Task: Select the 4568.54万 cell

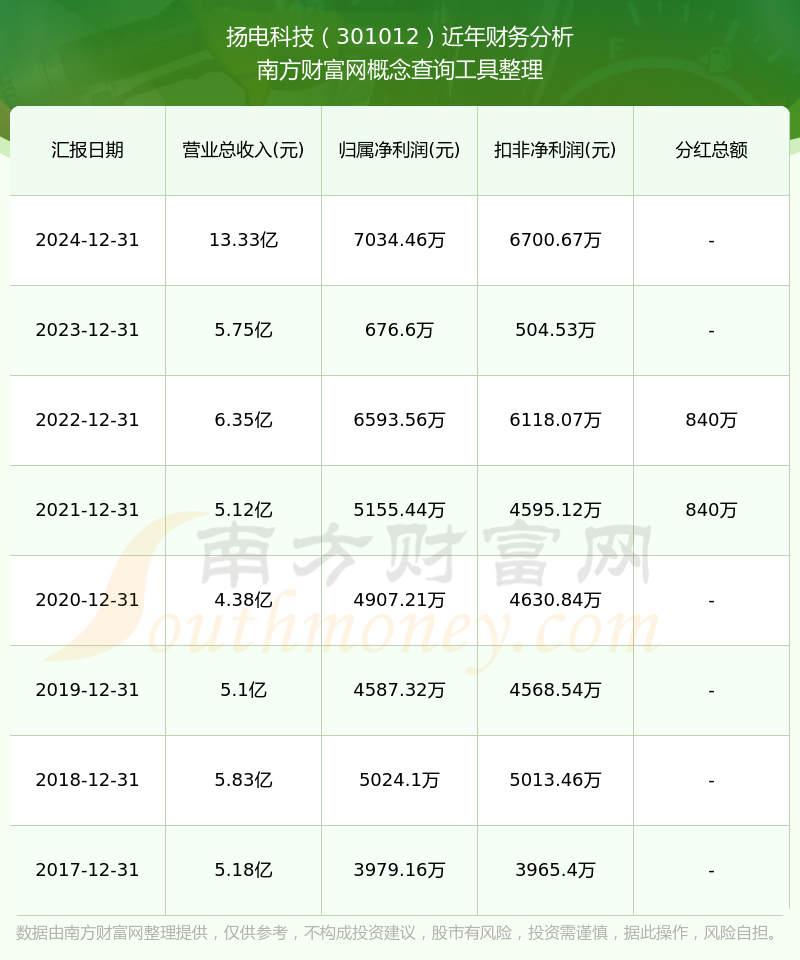Action: (x=555, y=690)
